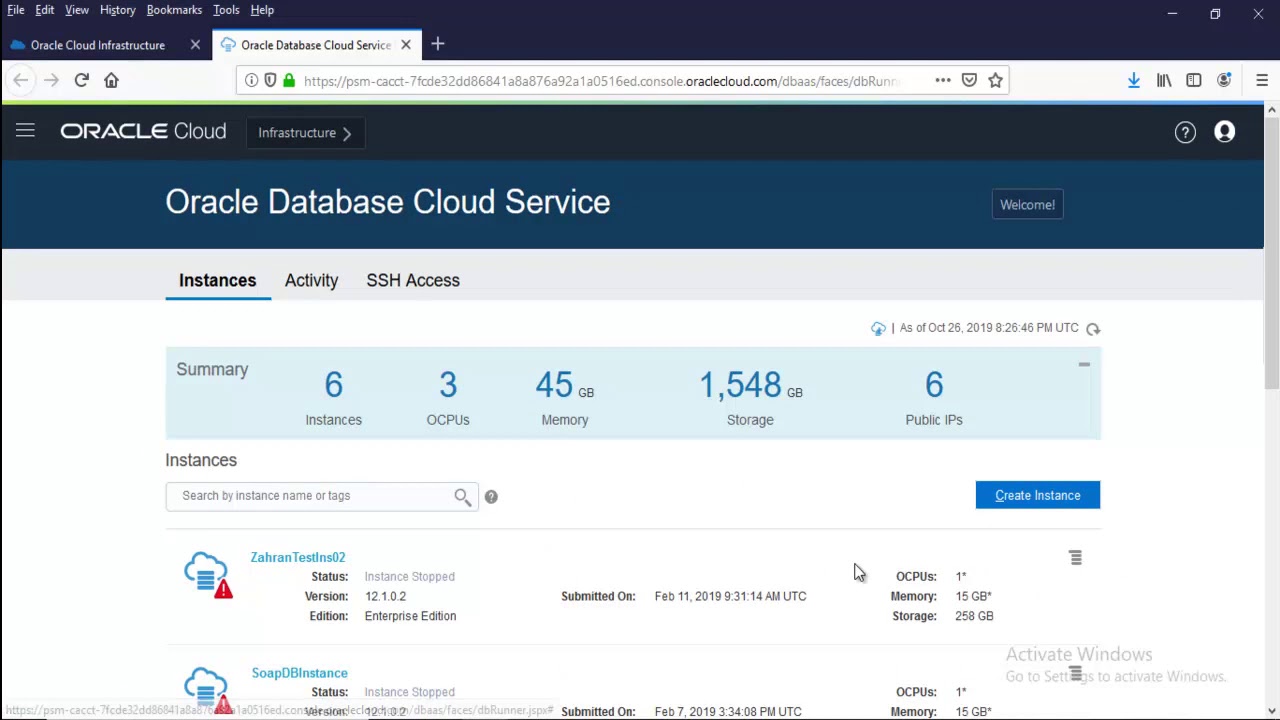View site security lock information
1280x720 pixels.
click(289, 80)
